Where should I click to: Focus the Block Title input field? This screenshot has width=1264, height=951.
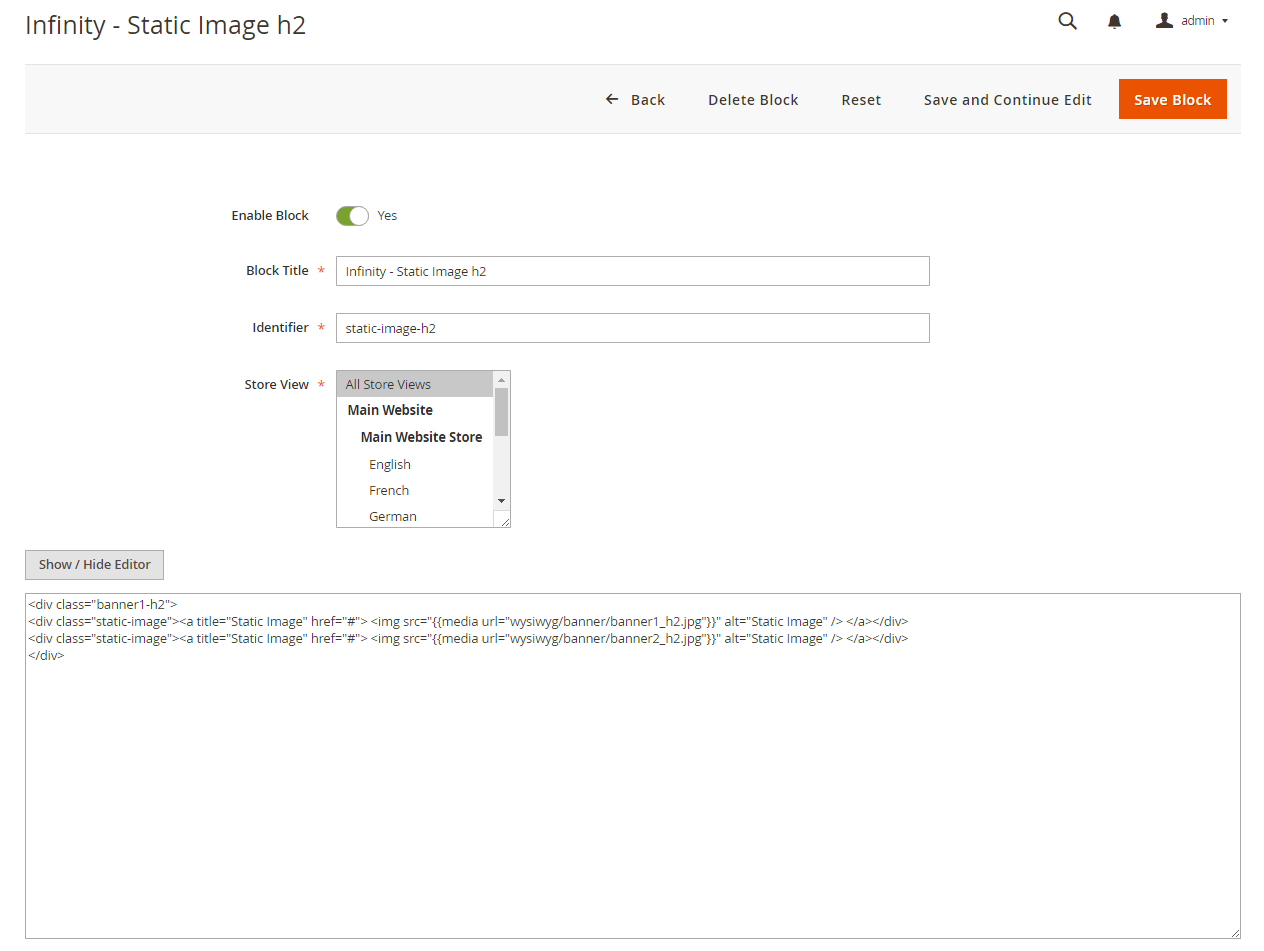pos(632,271)
